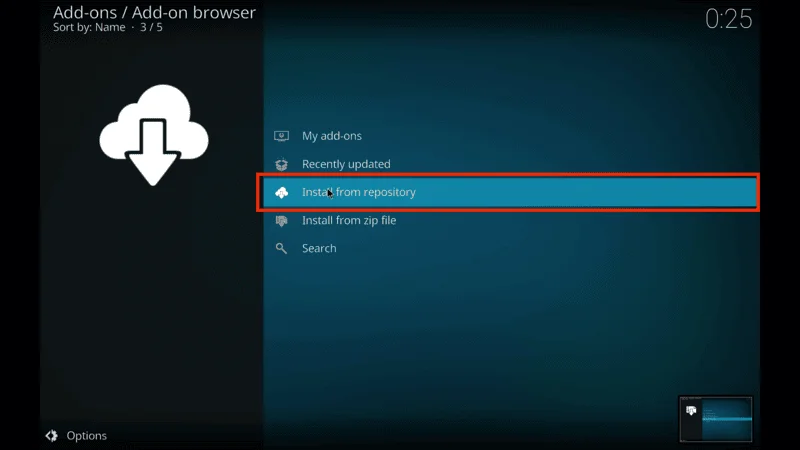Screen dimensions: 800x450
Task: Select the Install from zip file label
Action: (x=349, y=220)
